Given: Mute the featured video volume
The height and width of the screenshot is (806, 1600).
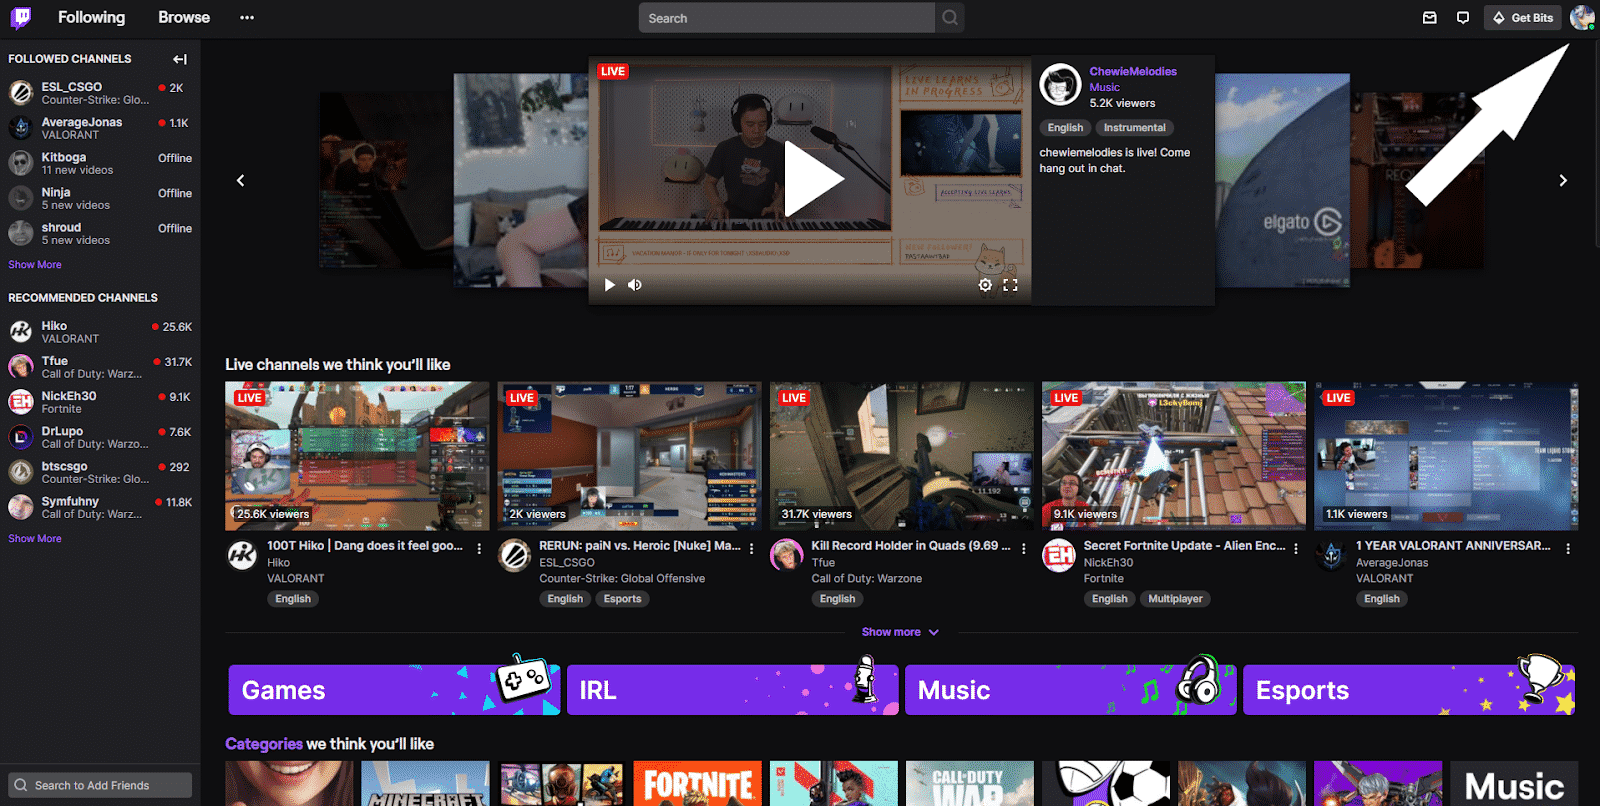Looking at the screenshot, I should click(x=634, y=285).
